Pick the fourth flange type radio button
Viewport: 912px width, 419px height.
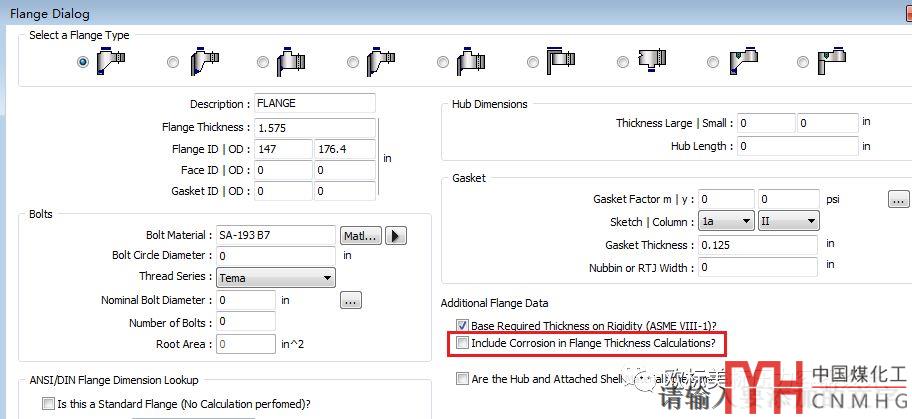[352, 62]
